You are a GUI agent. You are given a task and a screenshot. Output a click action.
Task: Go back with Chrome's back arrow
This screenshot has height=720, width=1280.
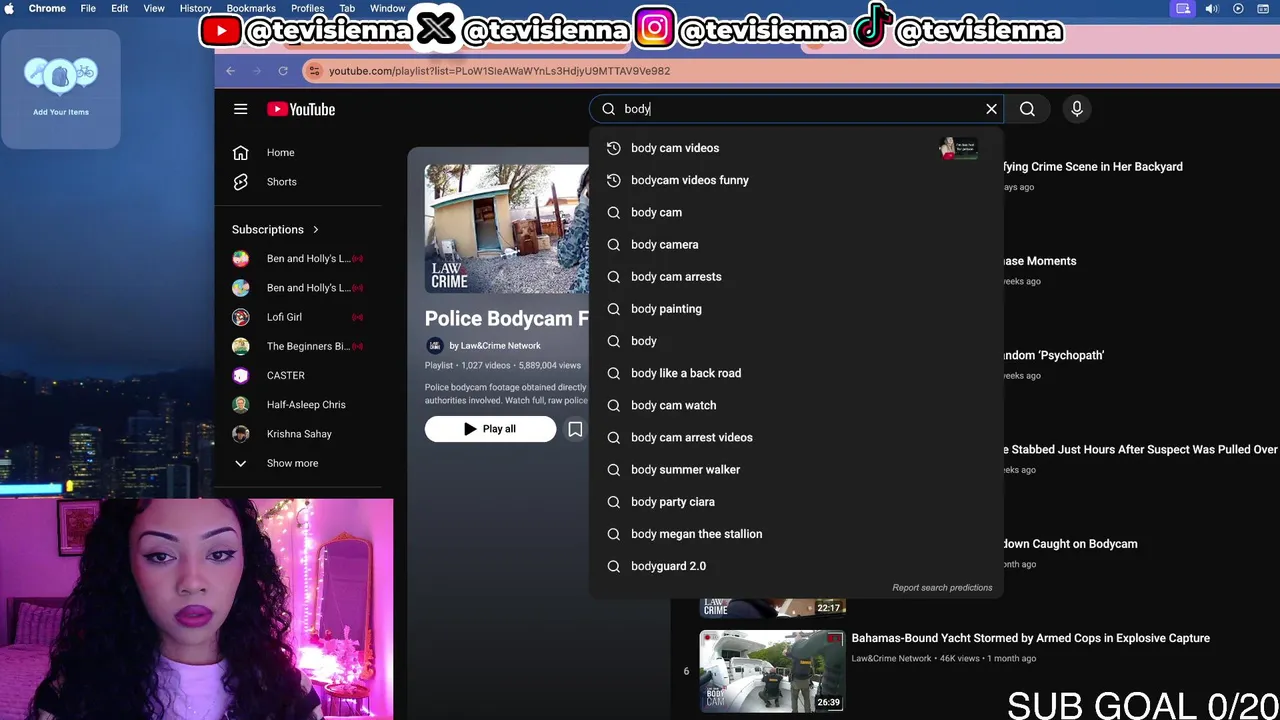230,71
